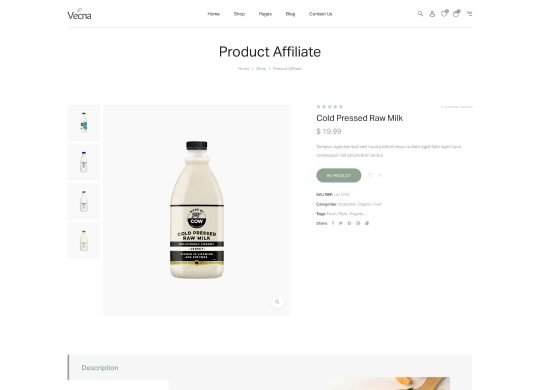
Task: Open the wishlist heart icon in header
Action: [444, 13]
